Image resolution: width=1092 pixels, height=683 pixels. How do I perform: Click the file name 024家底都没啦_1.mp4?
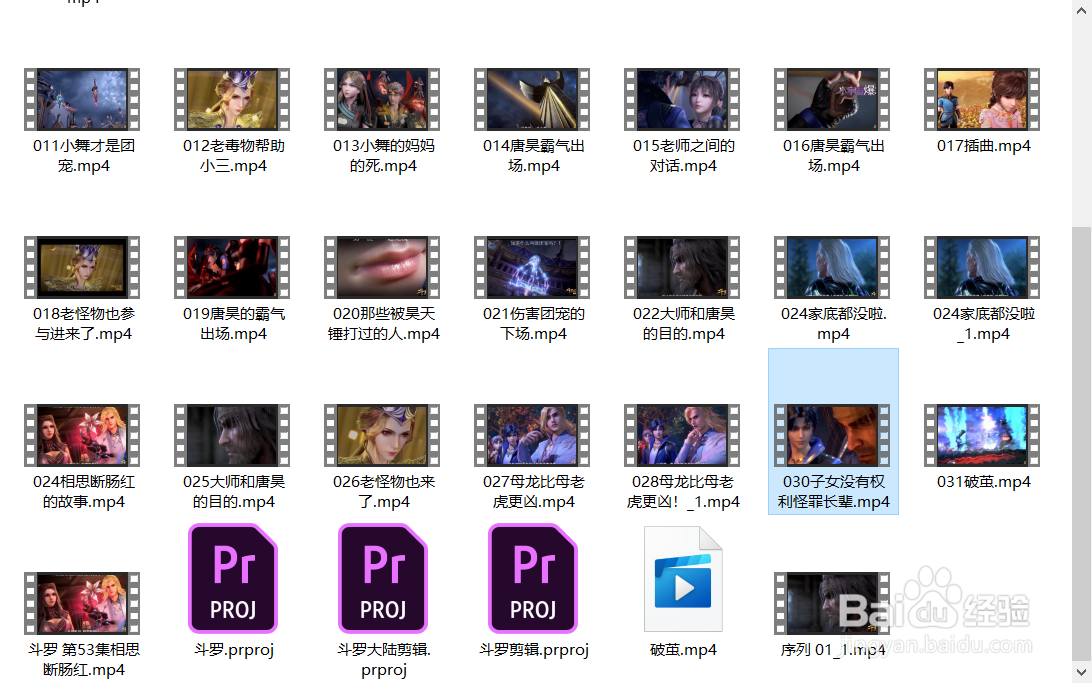[x=983, y=324]
